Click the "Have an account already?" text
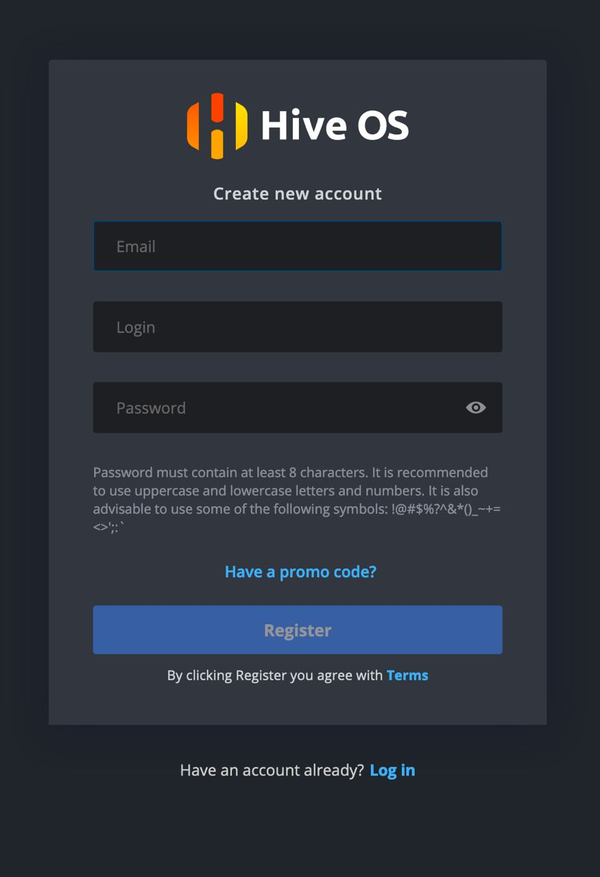 tap(272, 770)
